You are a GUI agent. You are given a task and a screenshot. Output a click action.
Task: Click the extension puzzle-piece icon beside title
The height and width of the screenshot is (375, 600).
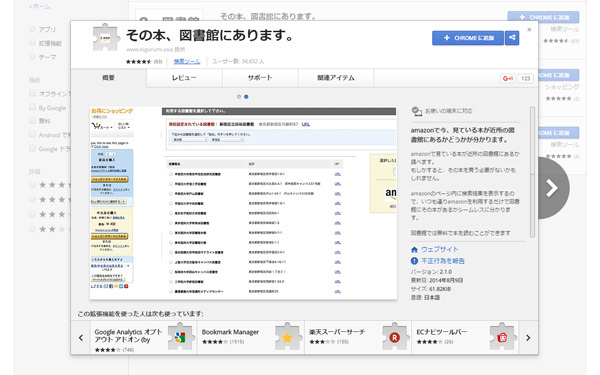coord(106,38)
